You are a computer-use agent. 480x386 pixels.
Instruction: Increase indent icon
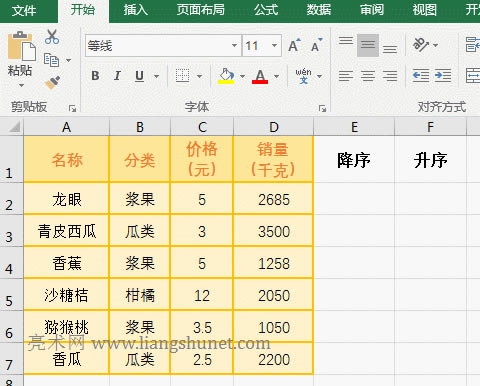pos(443,76)
